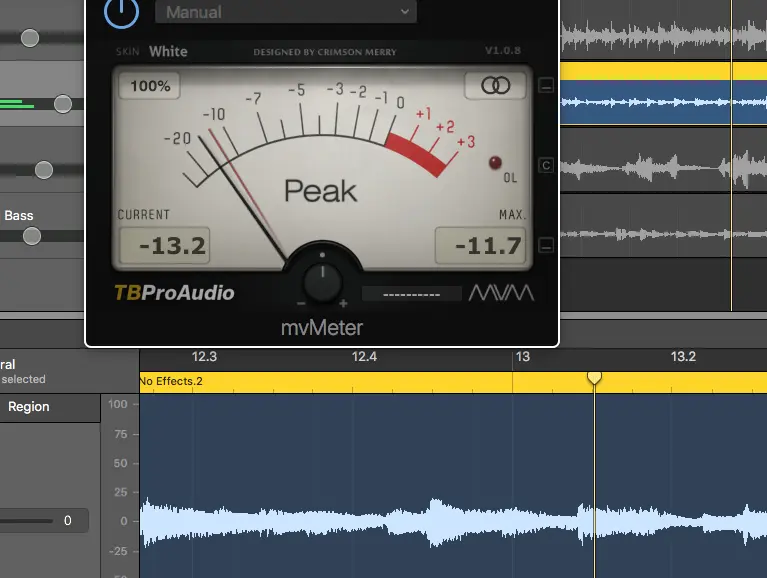Change the White skin selection

[168, 51]
